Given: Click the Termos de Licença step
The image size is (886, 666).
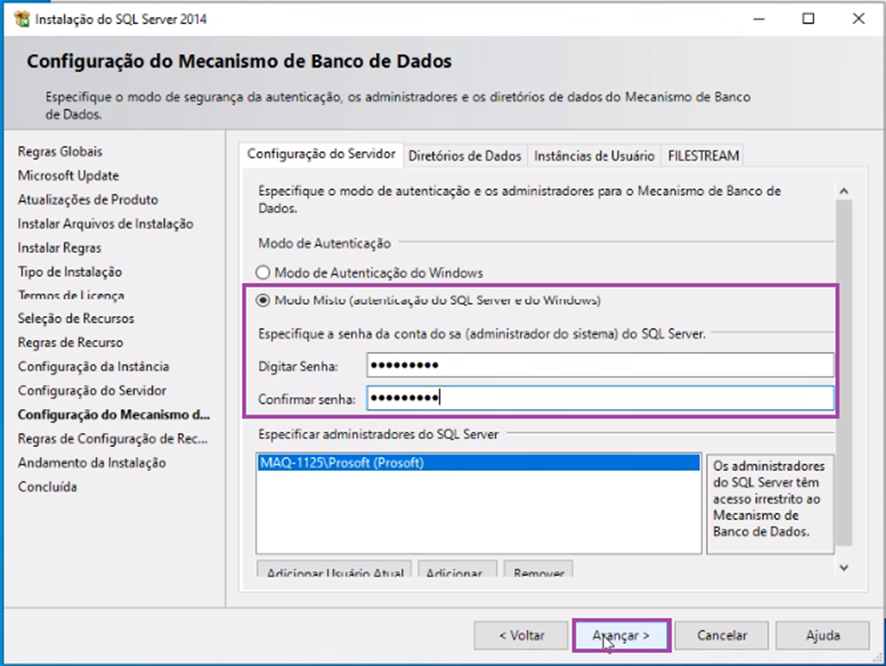Looking at the screenshot, I should [x=71, y=295].
